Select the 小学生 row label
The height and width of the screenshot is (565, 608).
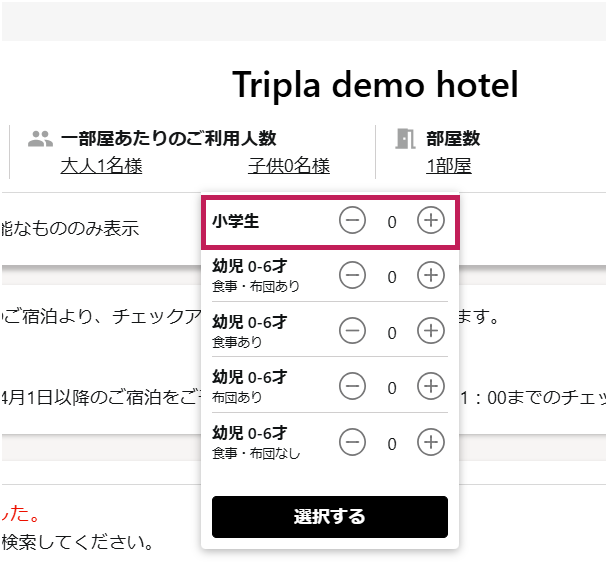point(235,221)
